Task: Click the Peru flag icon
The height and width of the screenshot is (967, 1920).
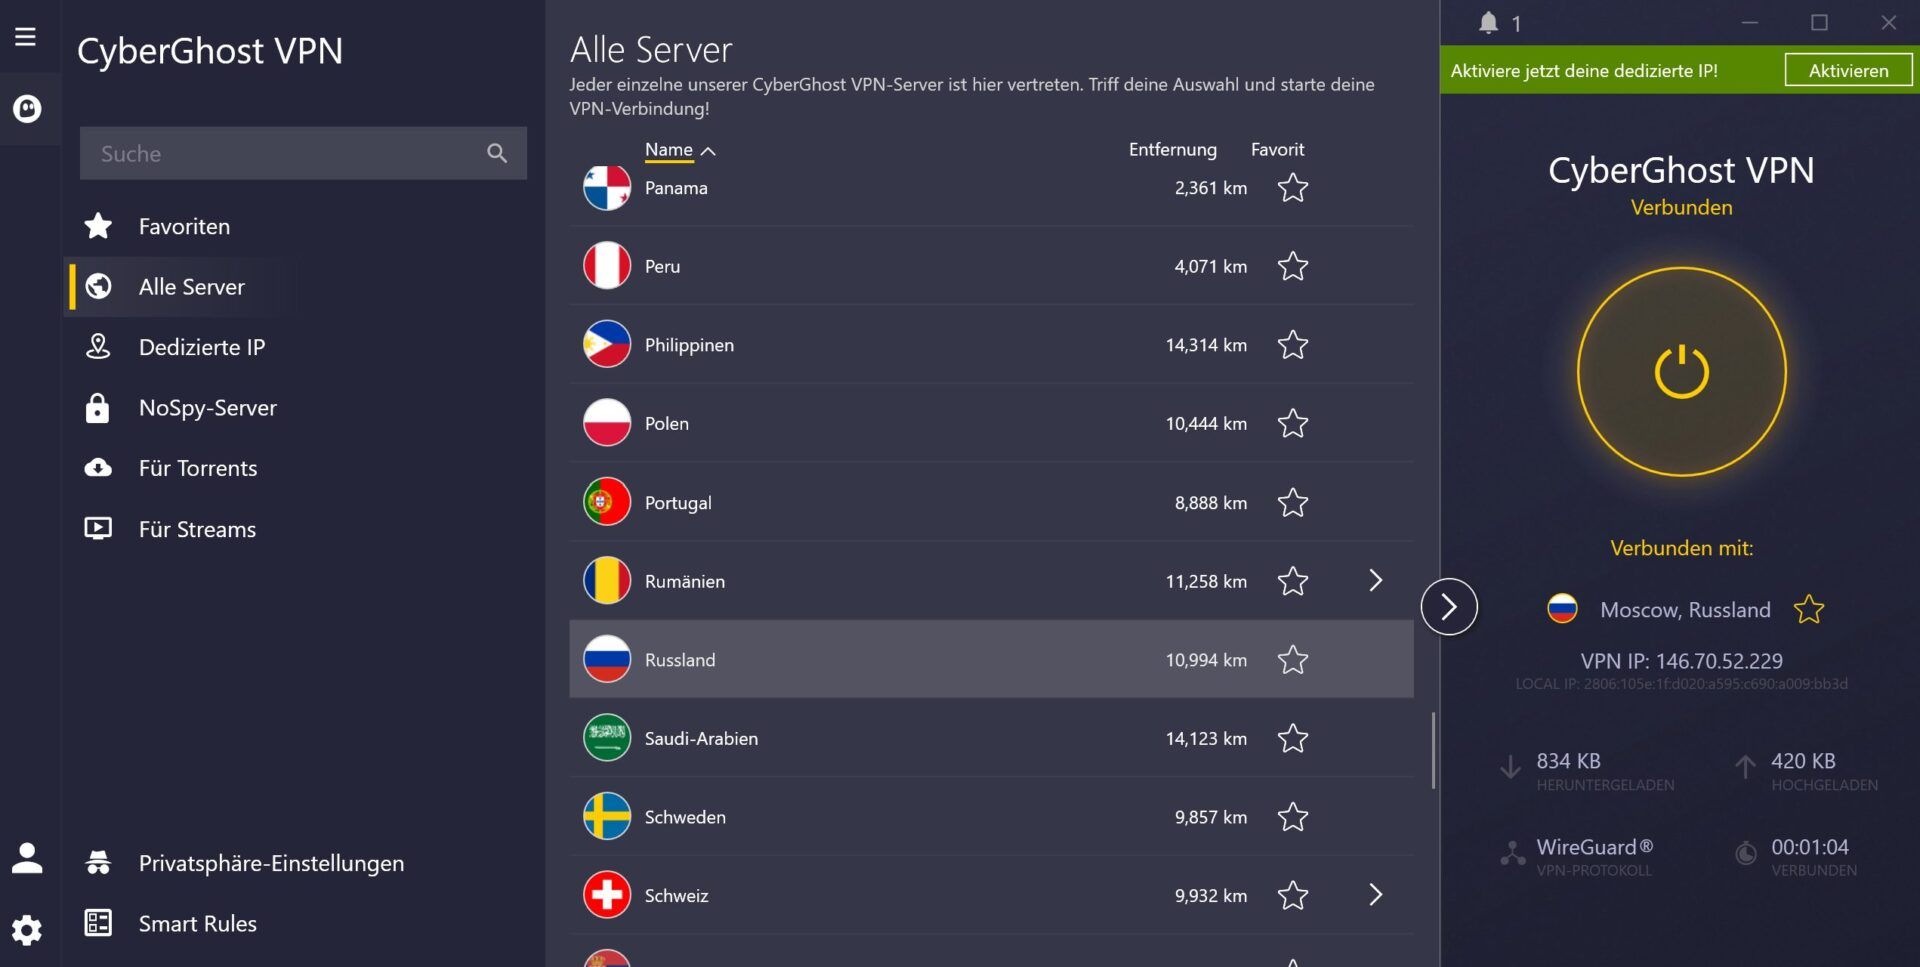Action: (x=607, y=266)
